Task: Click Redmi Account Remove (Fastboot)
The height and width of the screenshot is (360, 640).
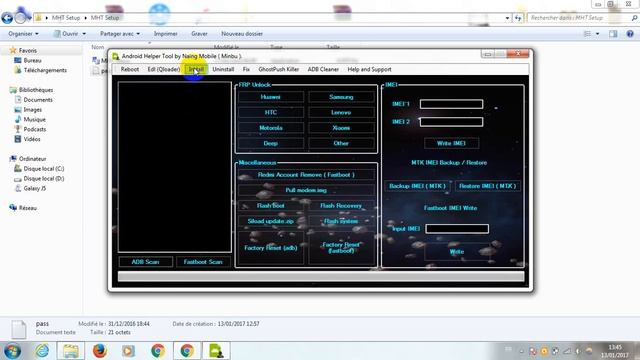Action: tap(306, 175)
